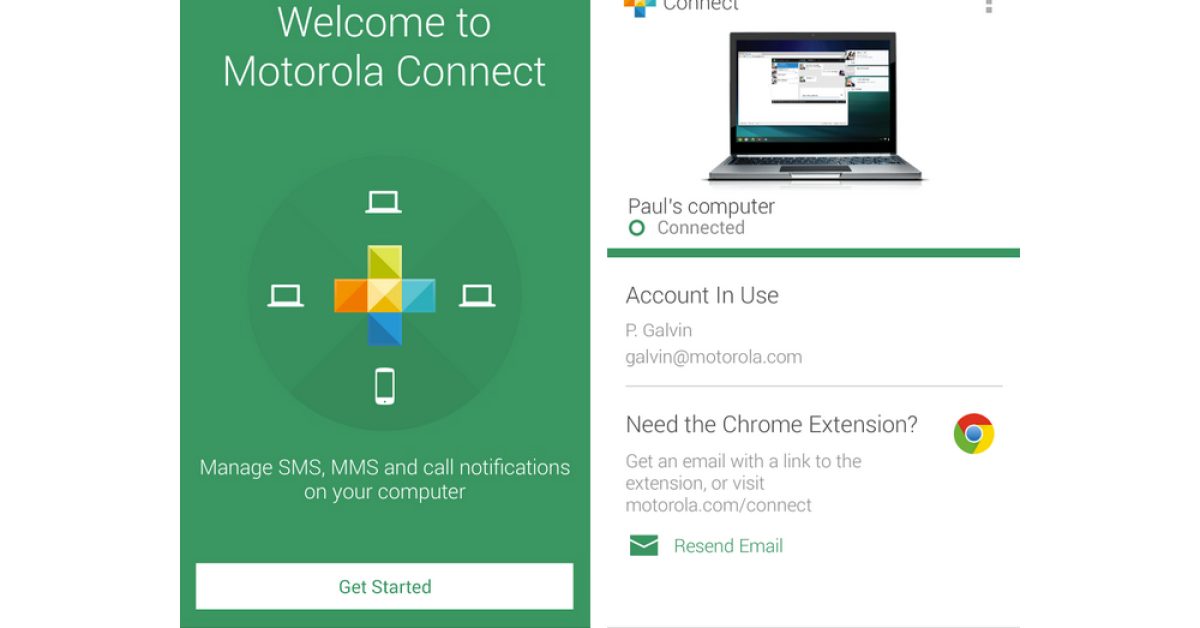The image size is (1200, 628).
Task: Tap the Account In Use heading
Action: (x=702, y=295)
